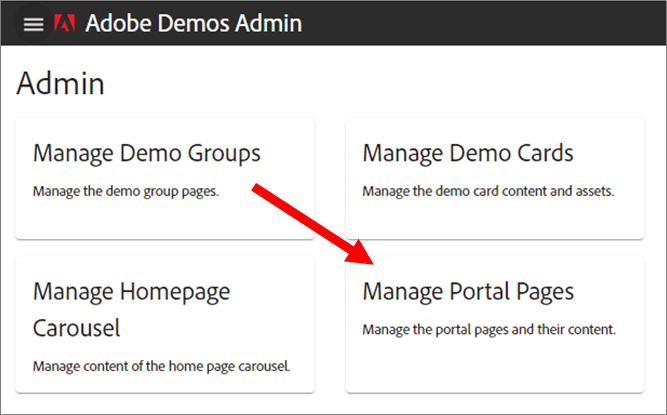Viewport: 667px width, 415px height.
Task: Click text 'Manage content of the home page carousel.'
Action: [162, 366]
